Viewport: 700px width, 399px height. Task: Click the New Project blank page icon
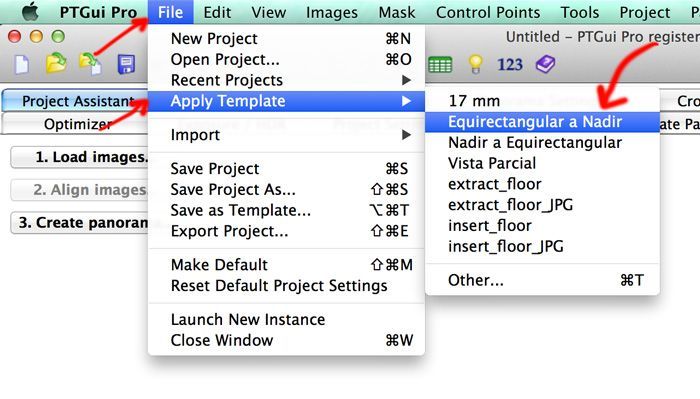22,64
